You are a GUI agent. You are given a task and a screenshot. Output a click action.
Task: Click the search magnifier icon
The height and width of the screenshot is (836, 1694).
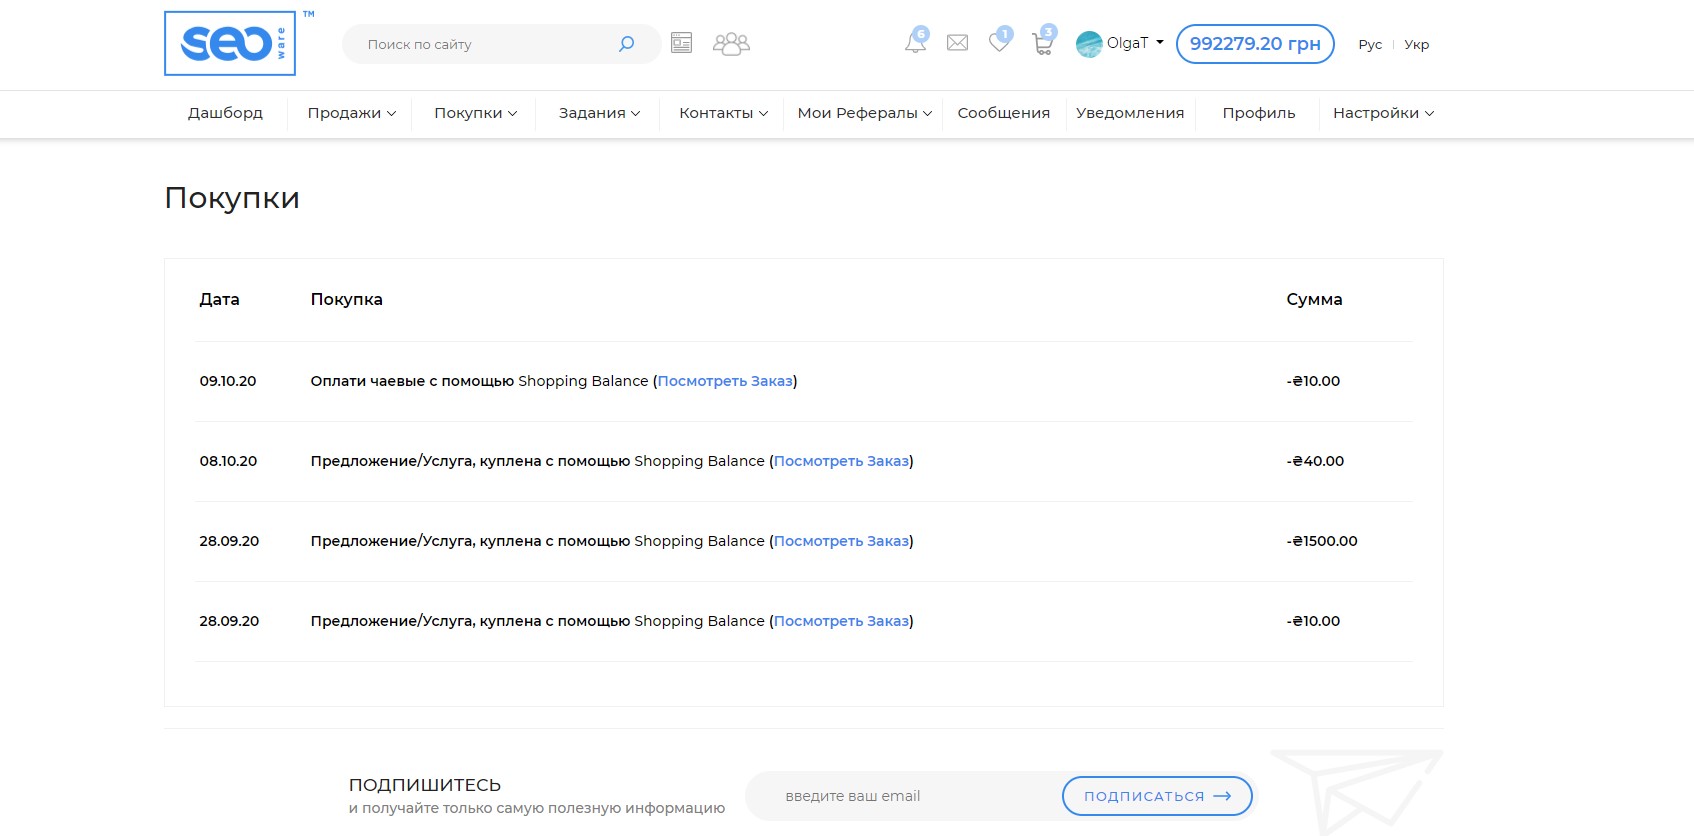coord(626,44)
